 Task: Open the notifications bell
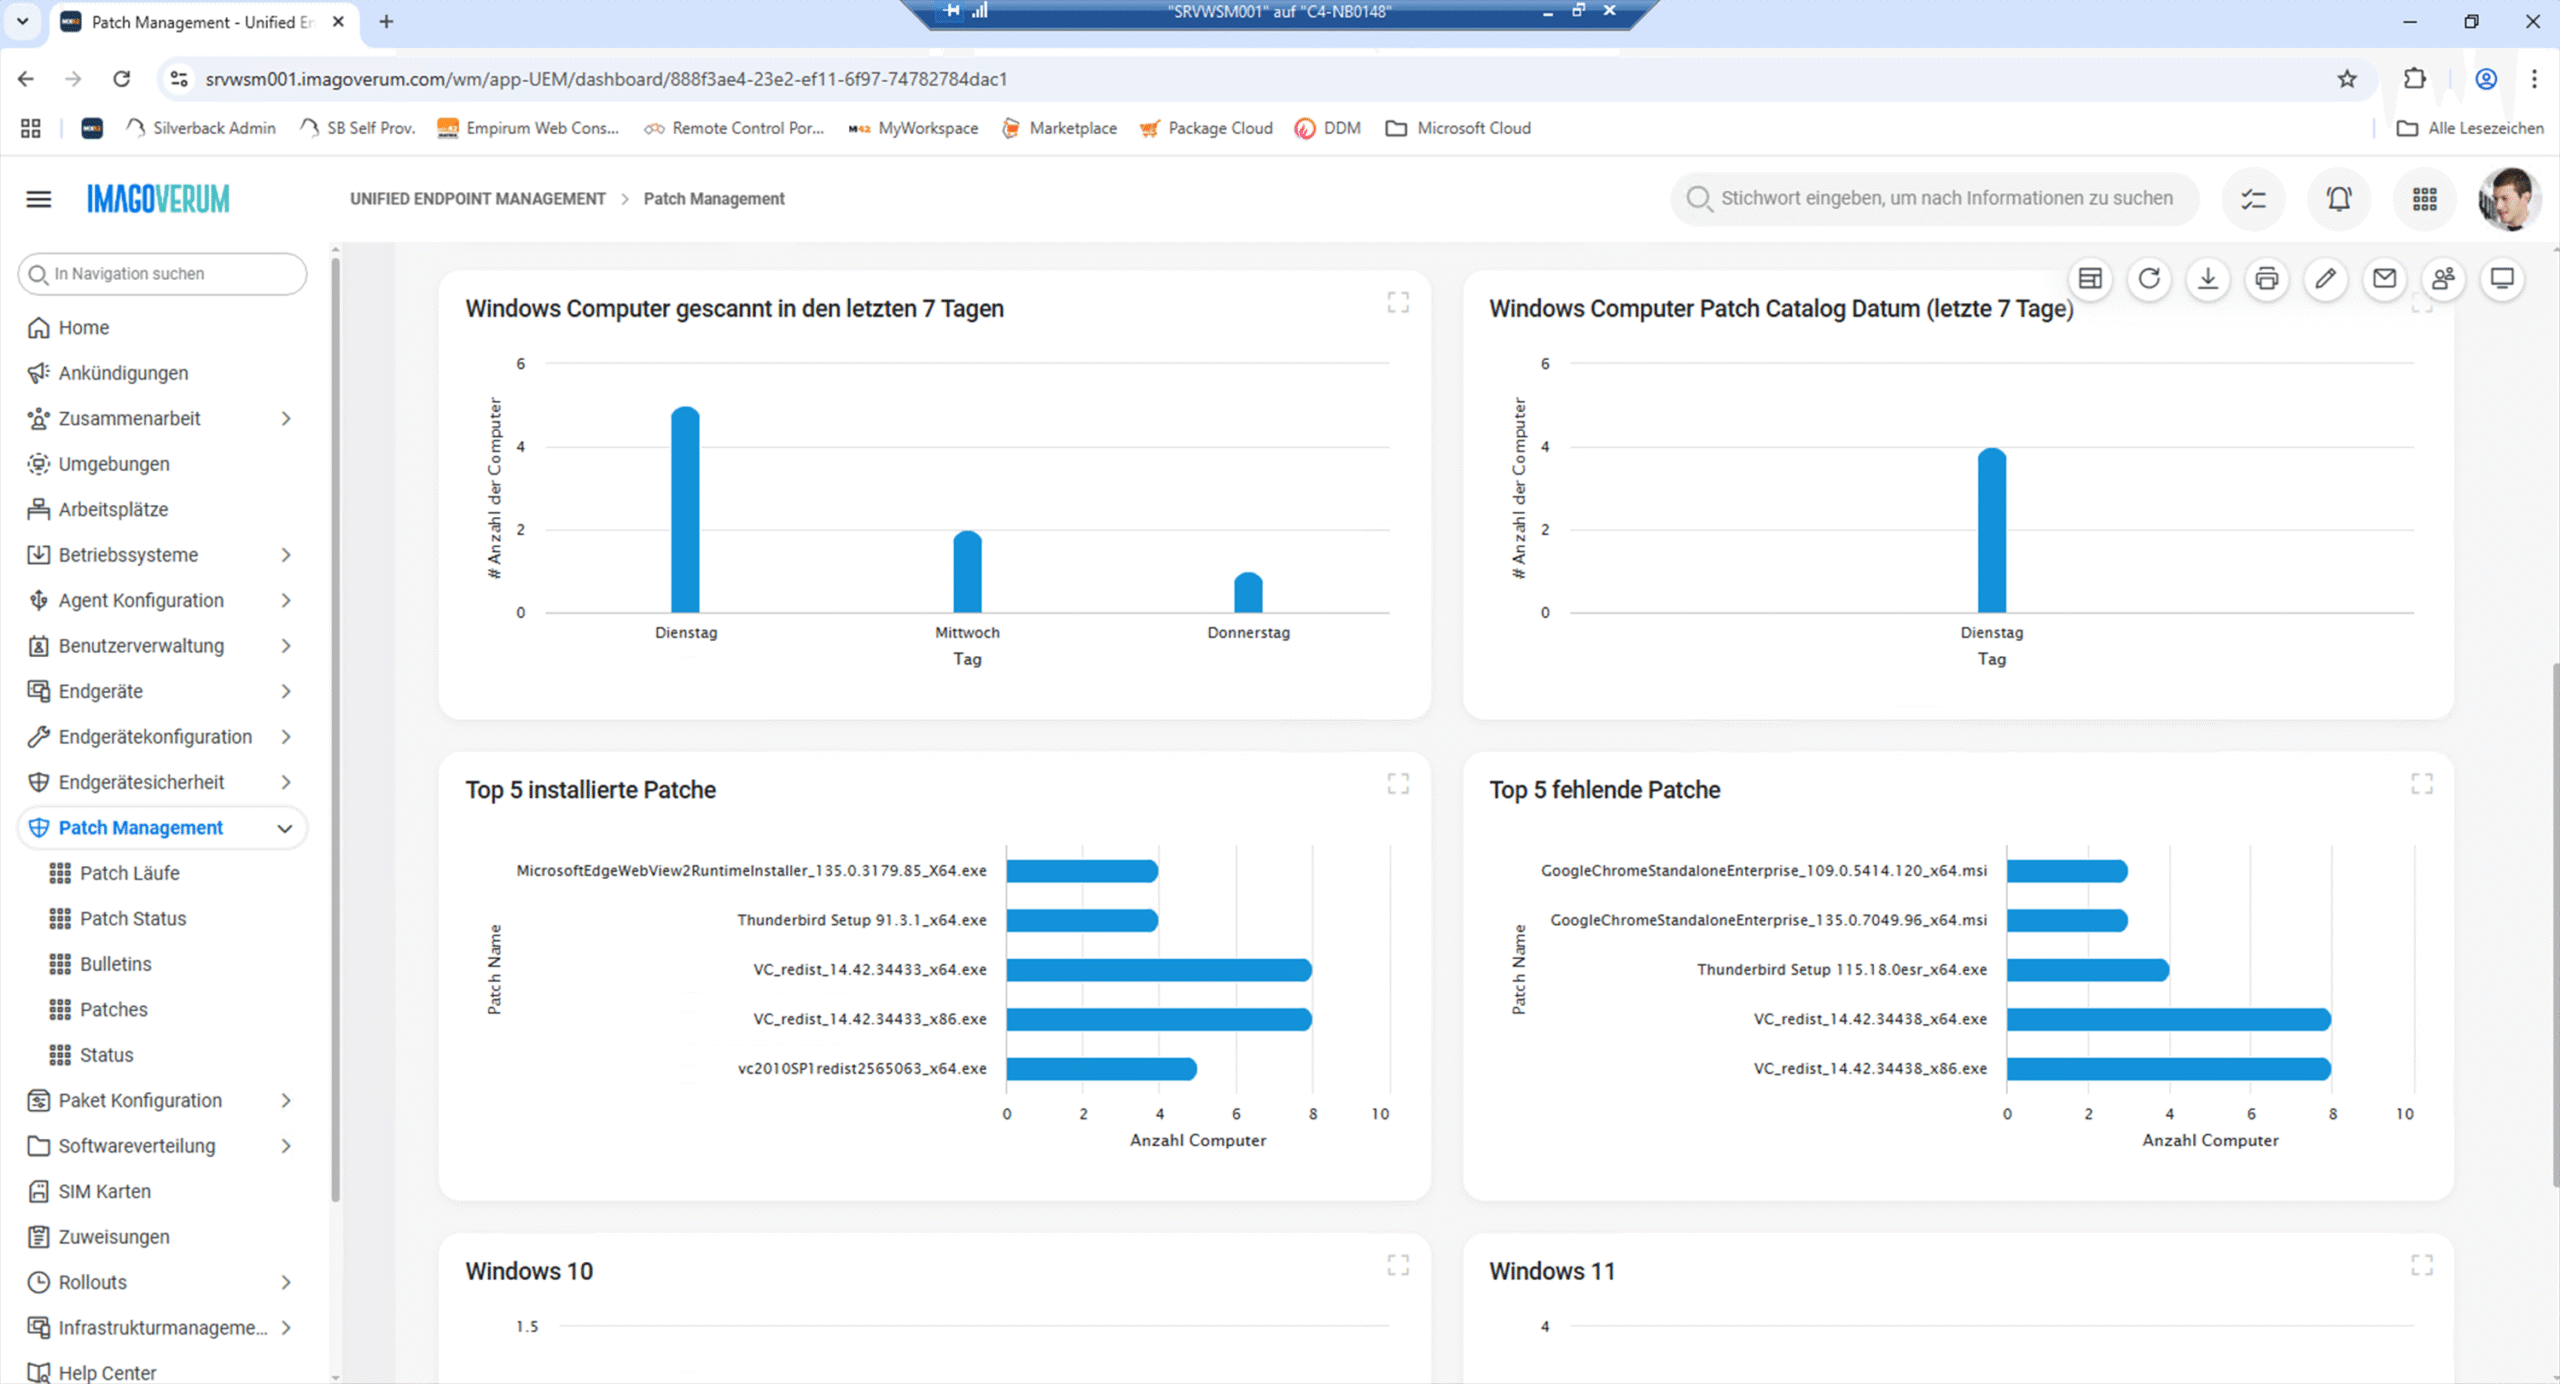[2339, 199]
